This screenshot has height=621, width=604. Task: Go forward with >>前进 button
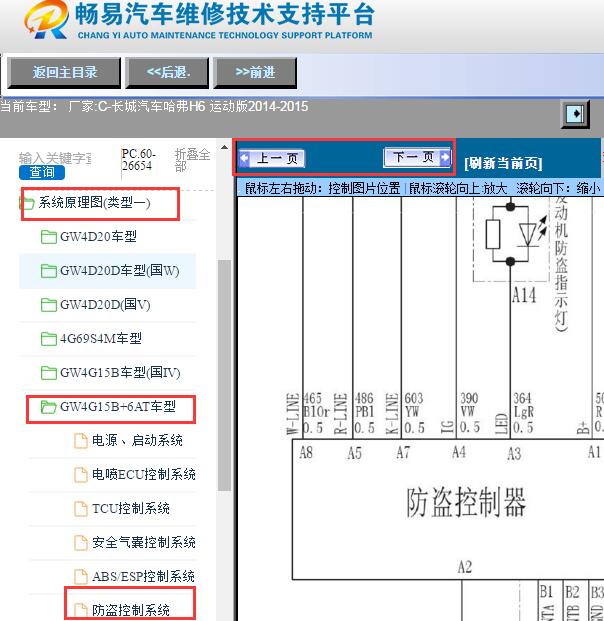255,72
